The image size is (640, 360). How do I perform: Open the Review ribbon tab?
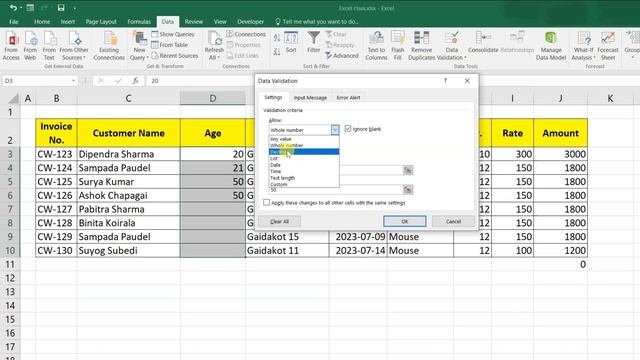pos(193,22)
